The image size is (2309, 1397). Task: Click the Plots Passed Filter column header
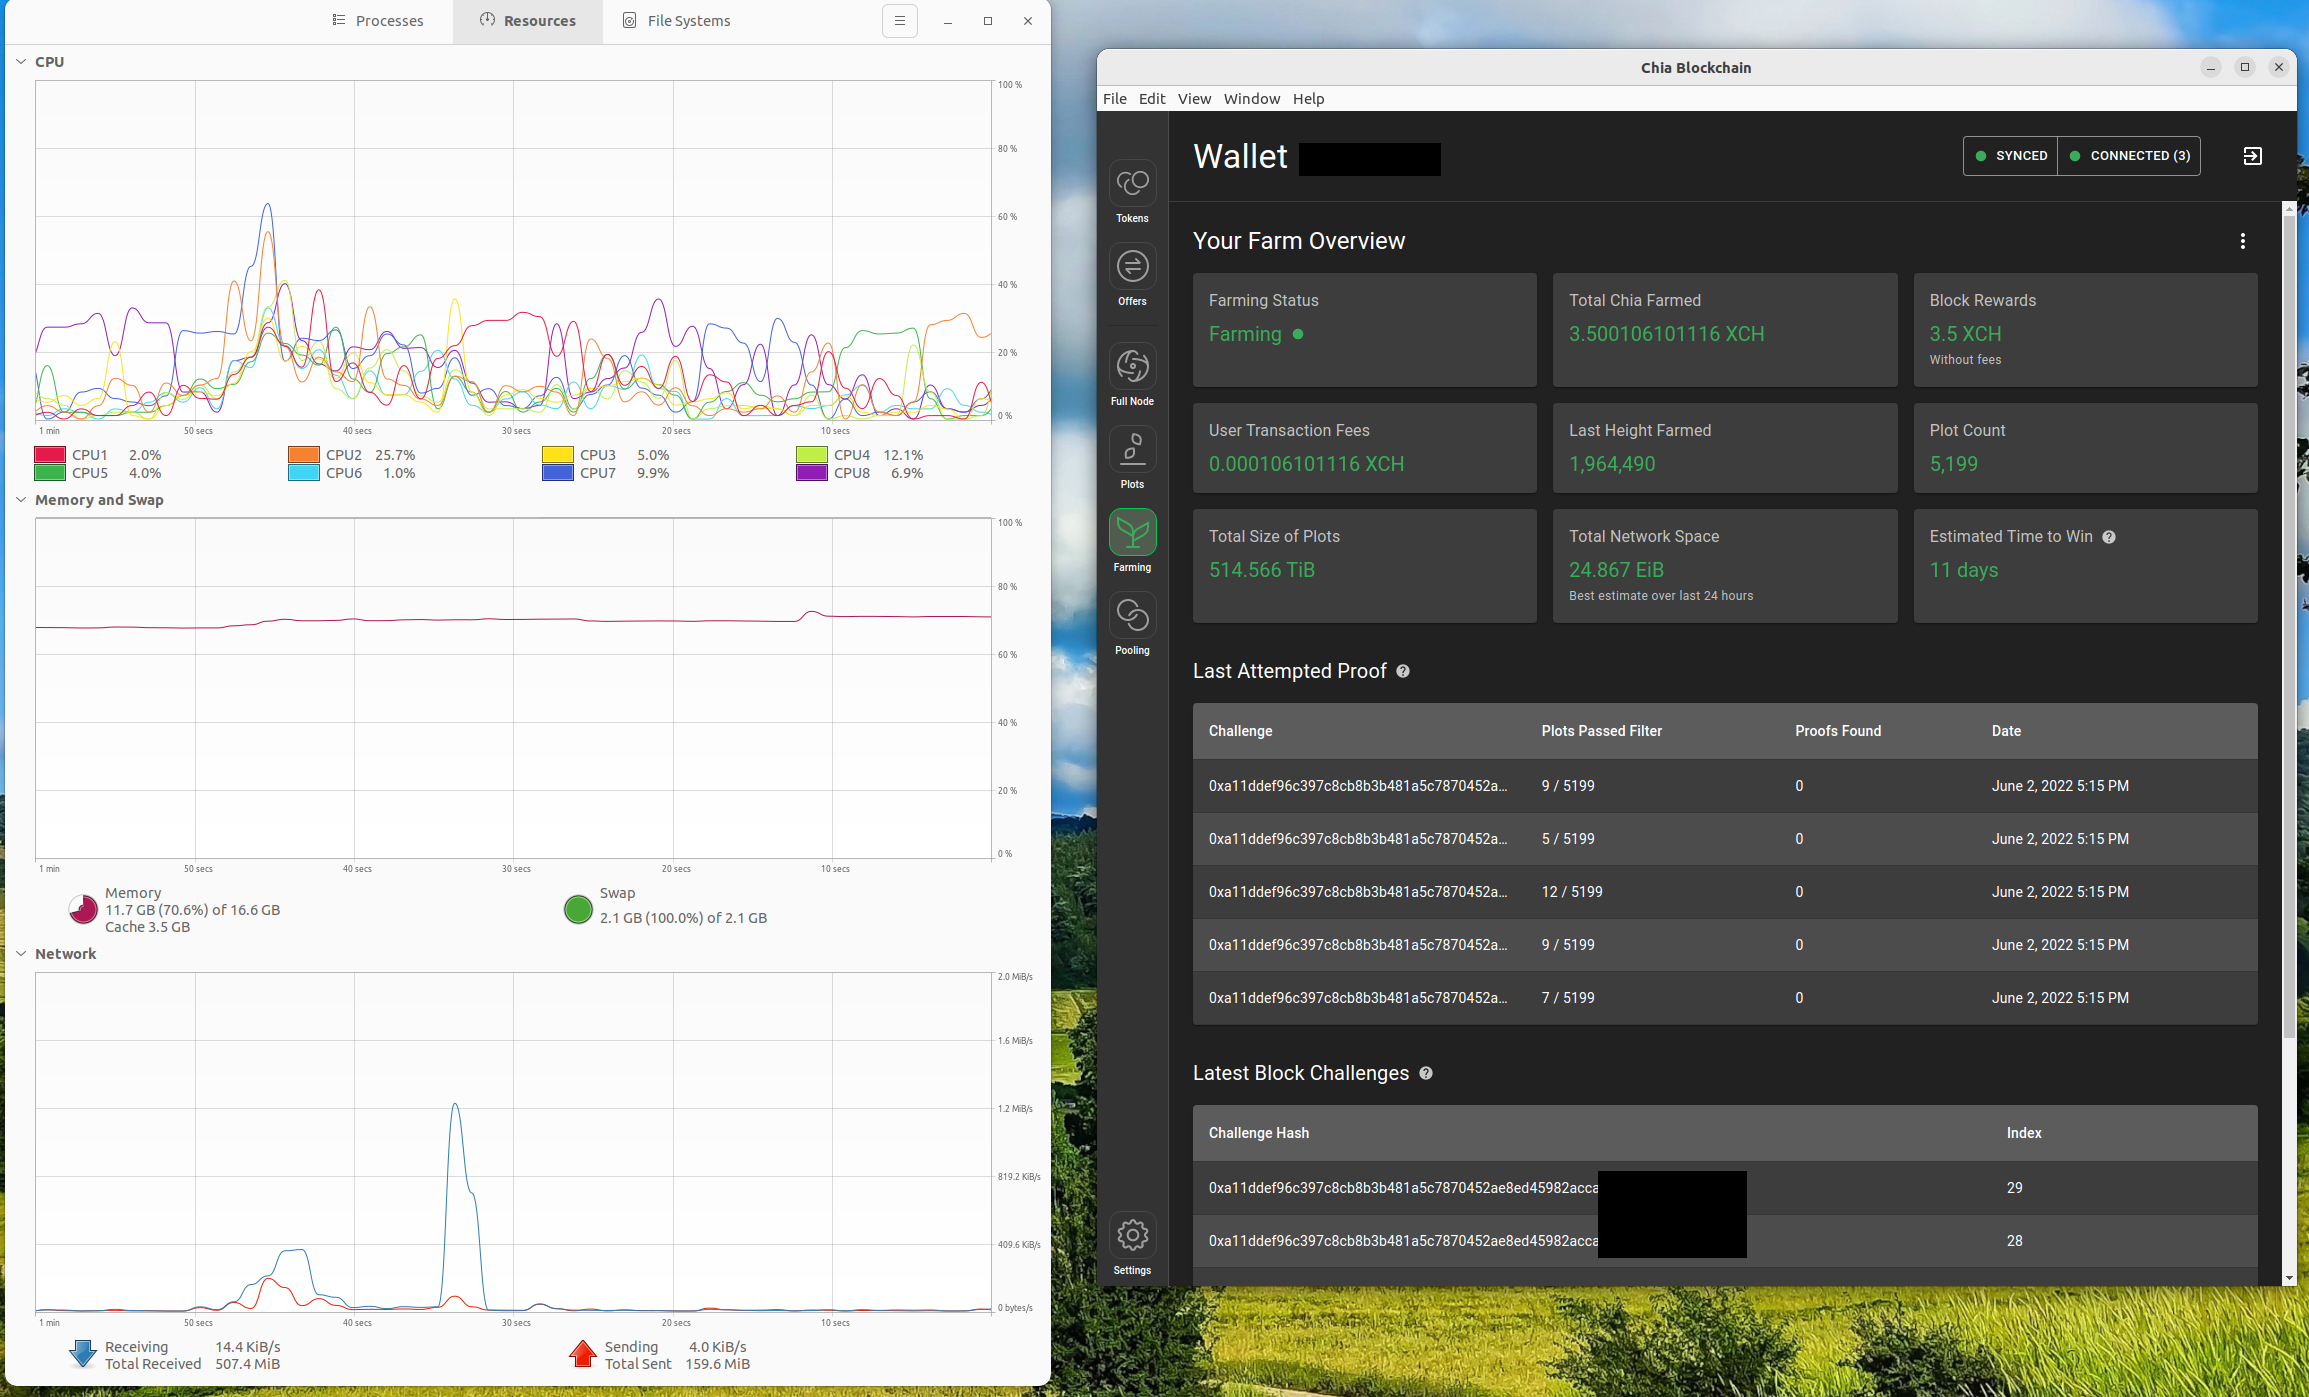click(x=1601, y=731)
